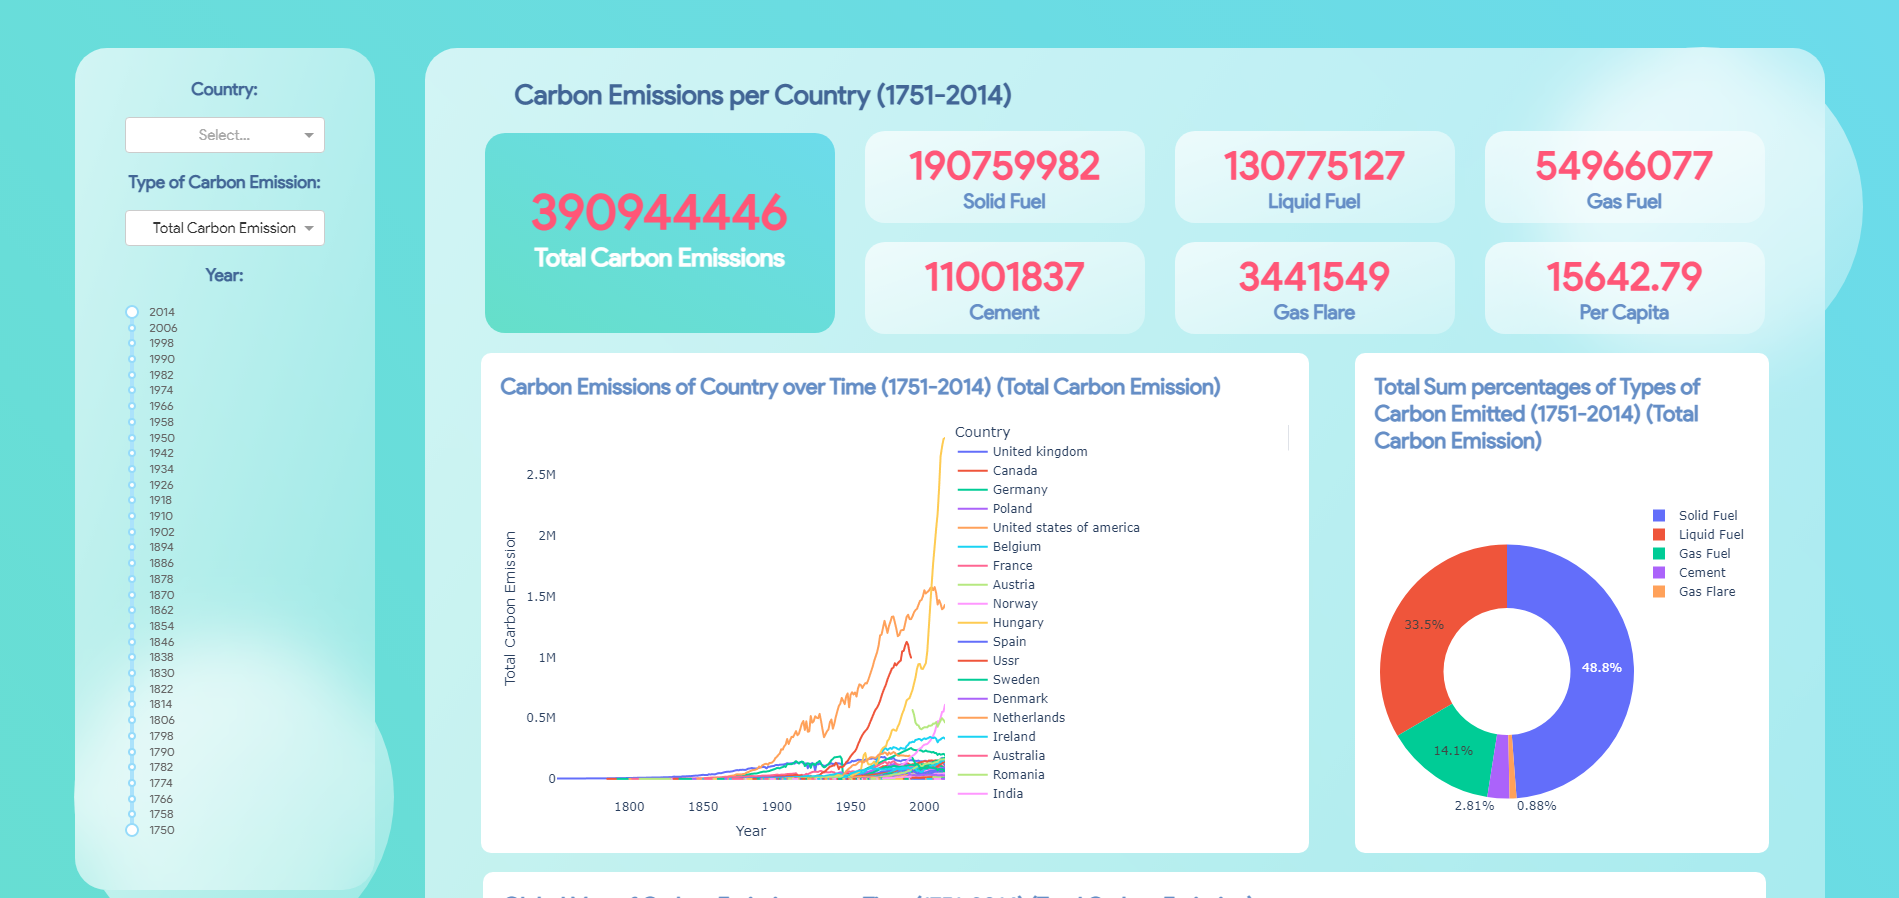Click the 33.5% red donut slice
This screenshot has height=898, width=1899.
[1424, 625]
